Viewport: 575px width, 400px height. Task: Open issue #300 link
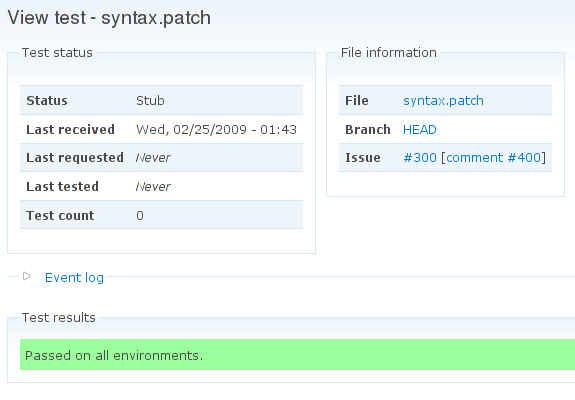(420, 158)
